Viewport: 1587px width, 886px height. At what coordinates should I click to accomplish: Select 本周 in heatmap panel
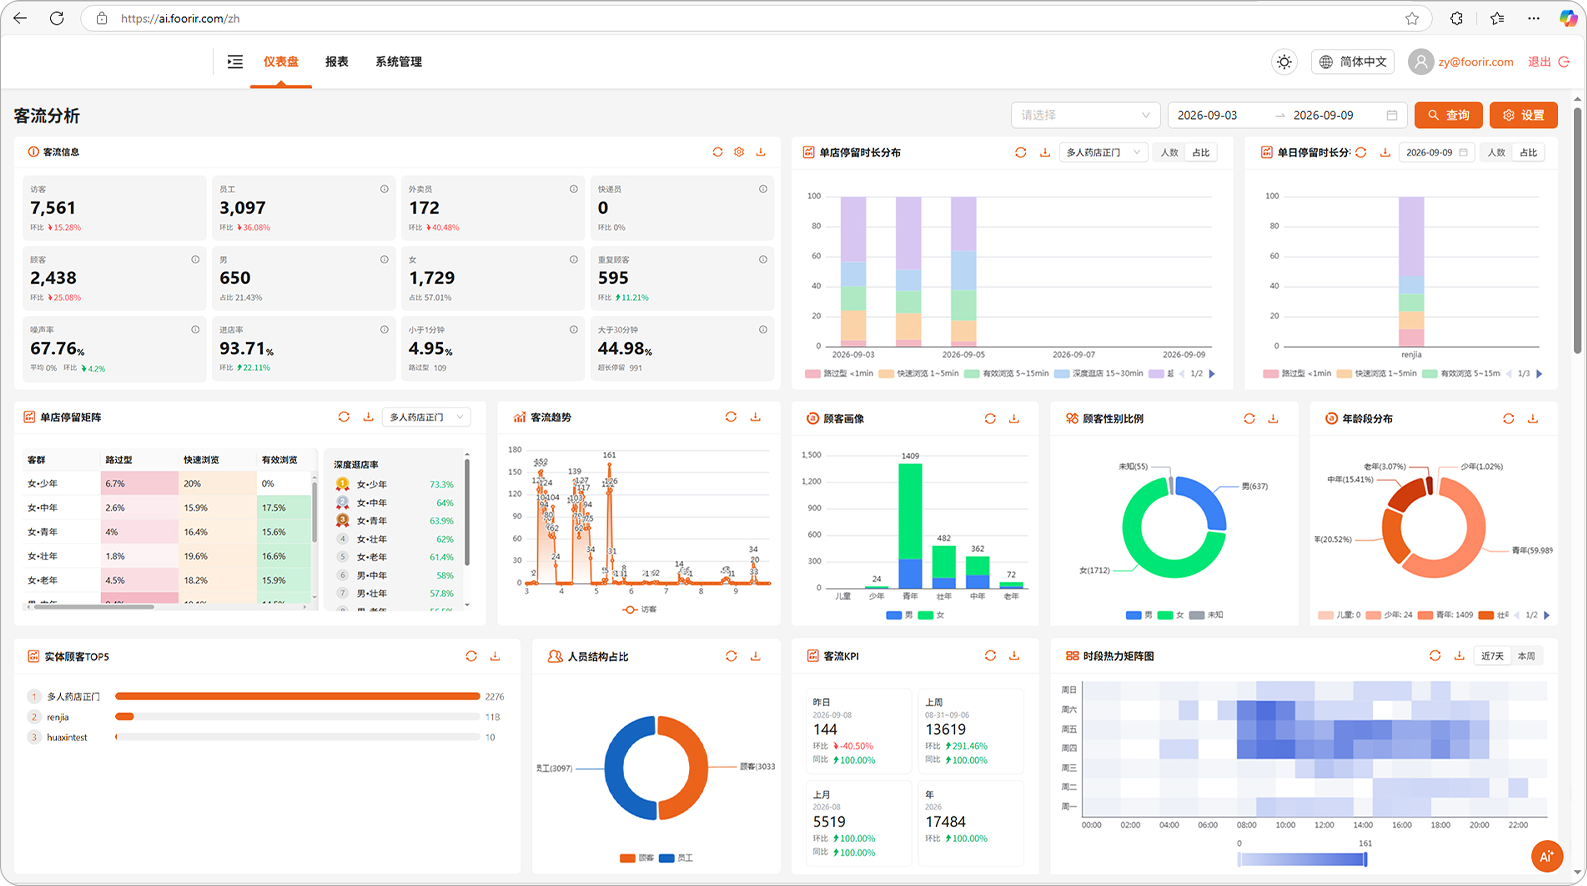click(1526, 656)
